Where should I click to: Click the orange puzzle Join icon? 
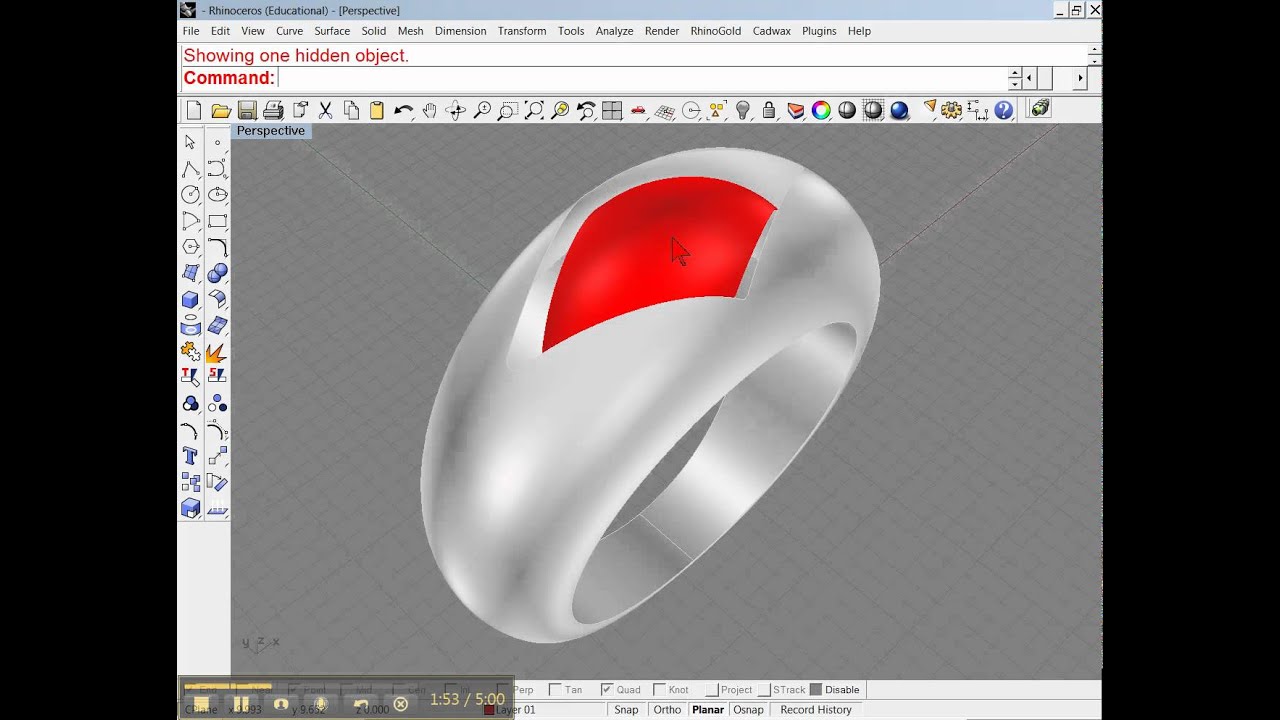click(x=190, y=351)
